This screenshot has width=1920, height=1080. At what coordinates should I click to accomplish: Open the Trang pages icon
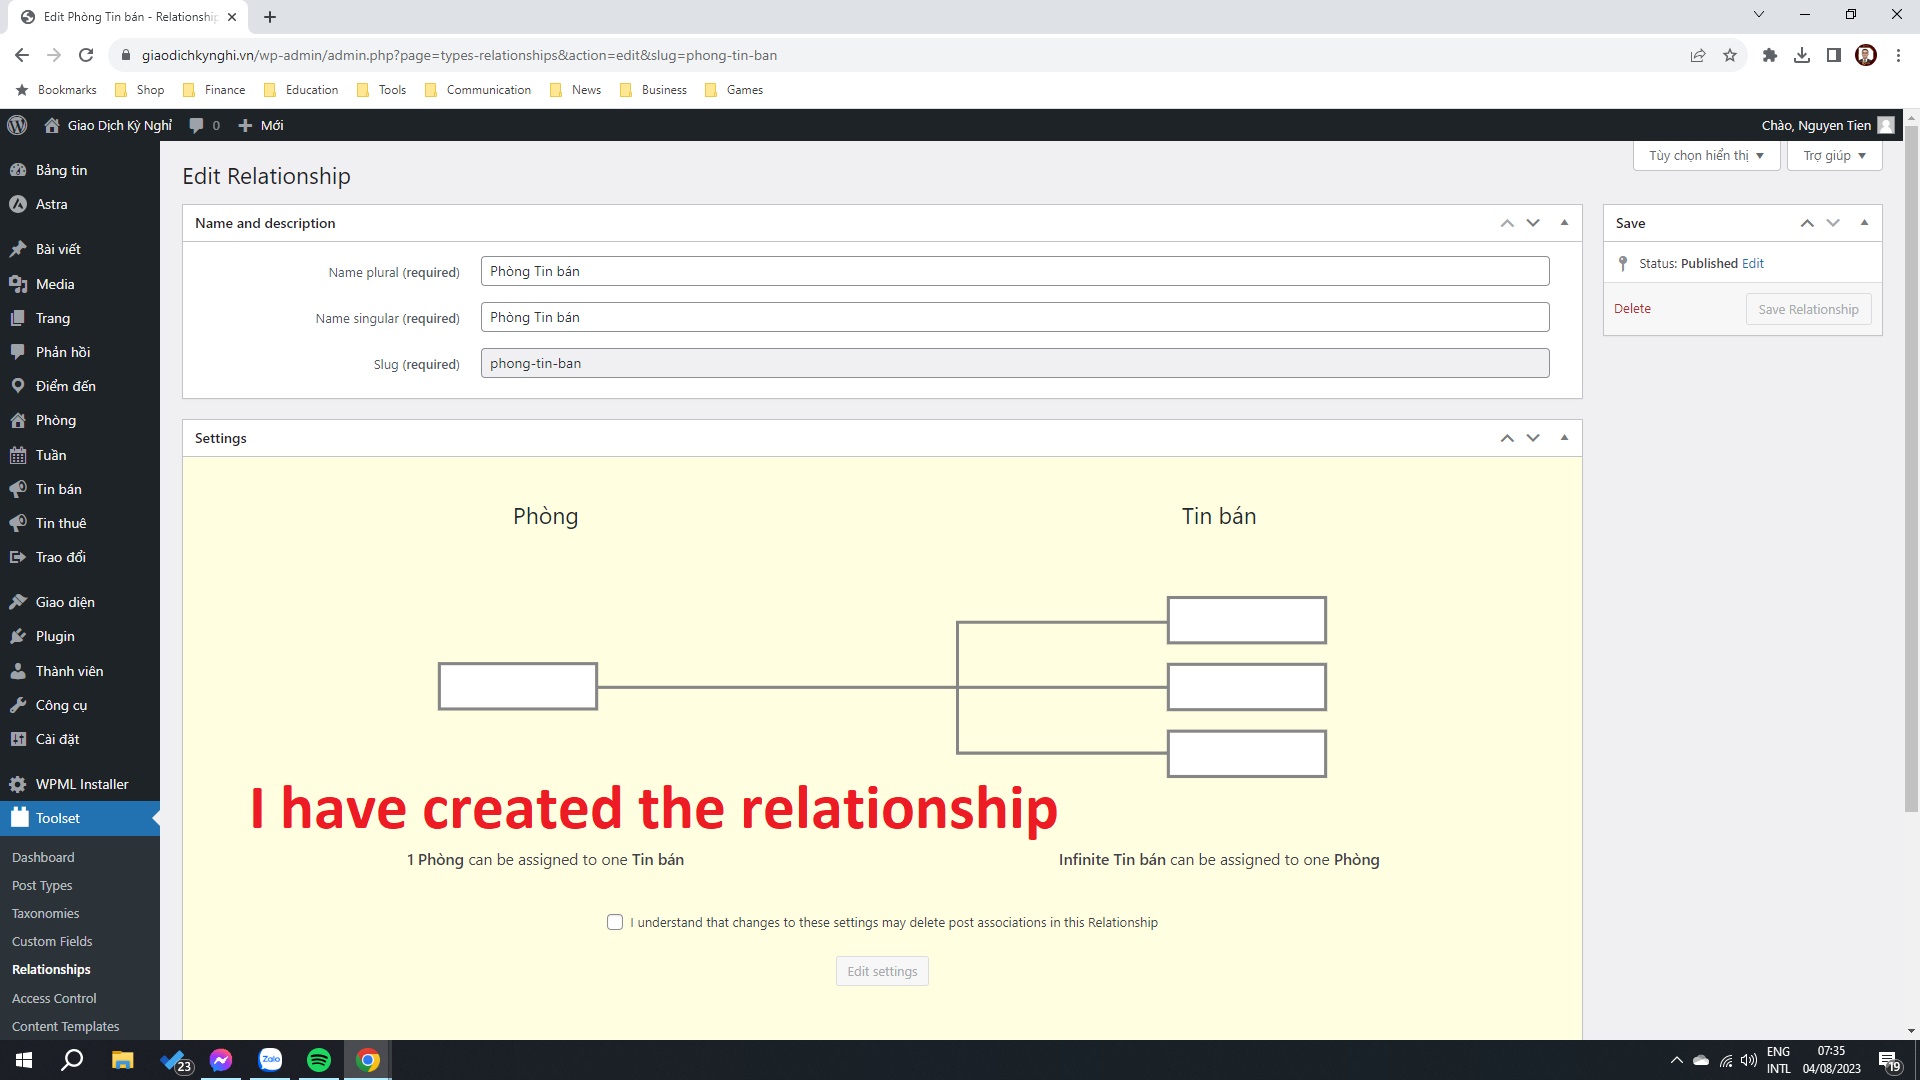point(18,318)
